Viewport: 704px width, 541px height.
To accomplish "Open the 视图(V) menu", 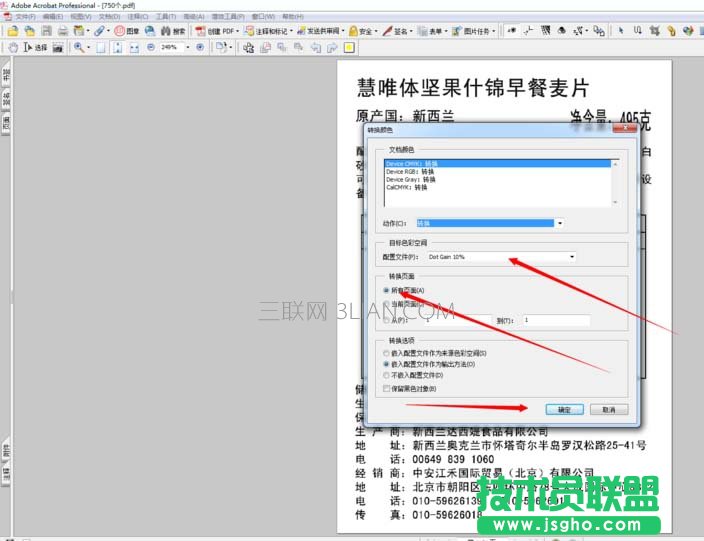I will tap(81, 17).
